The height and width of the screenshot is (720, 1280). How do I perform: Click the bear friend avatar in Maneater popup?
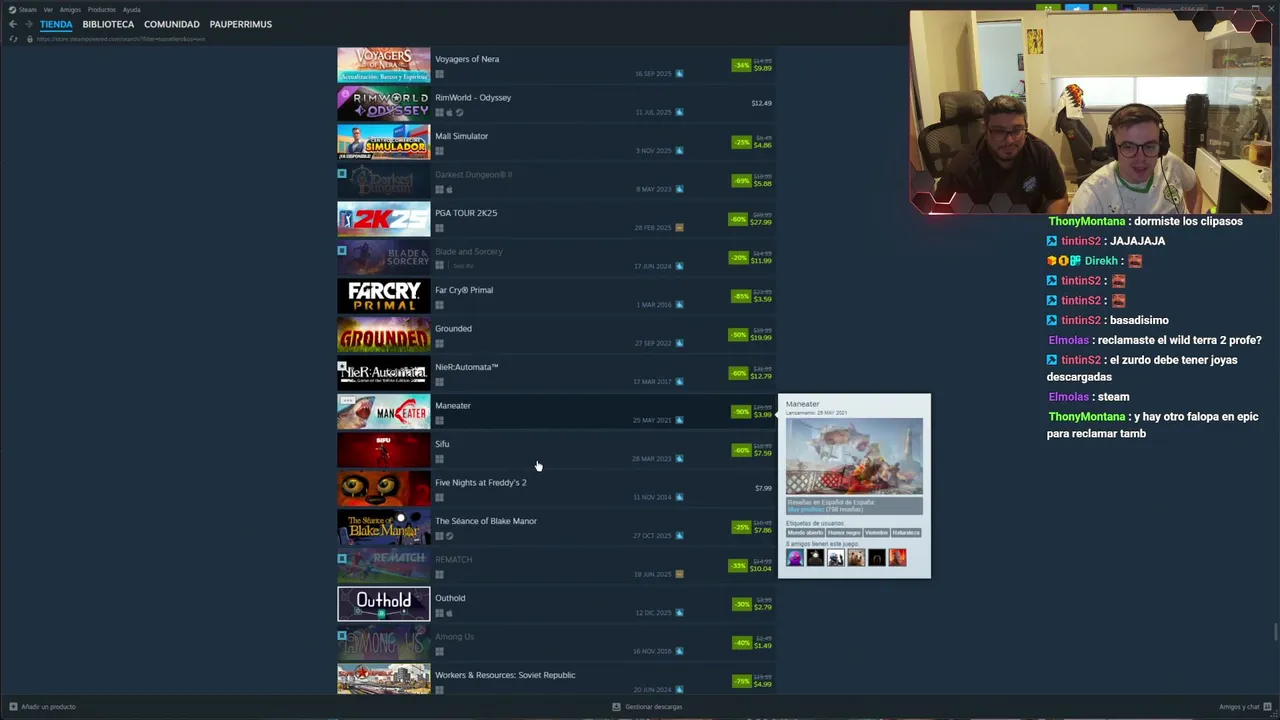pos(856,558)
